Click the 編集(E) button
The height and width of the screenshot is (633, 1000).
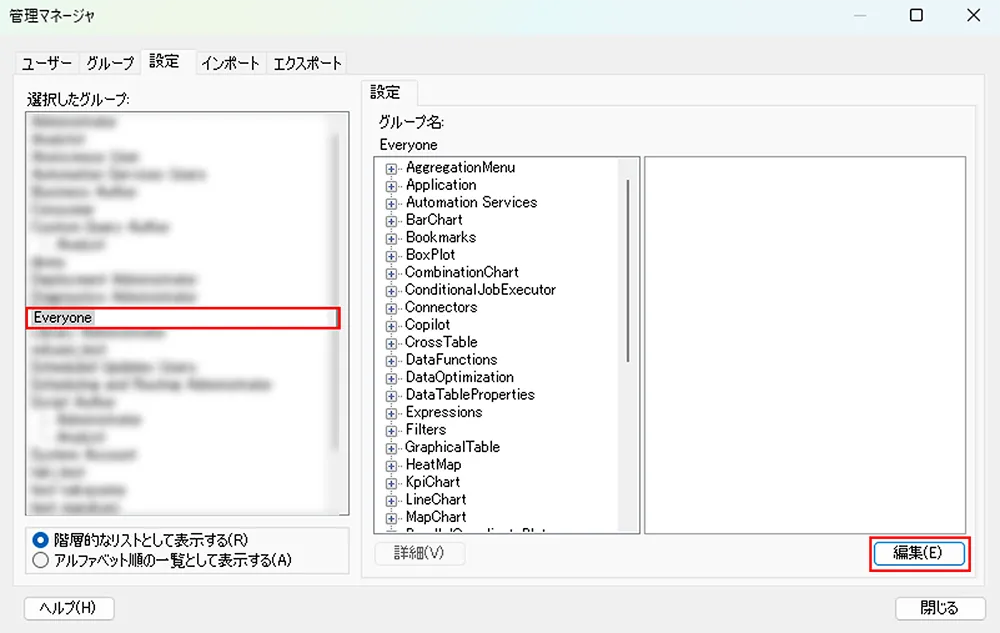click(x=917, y=553)
